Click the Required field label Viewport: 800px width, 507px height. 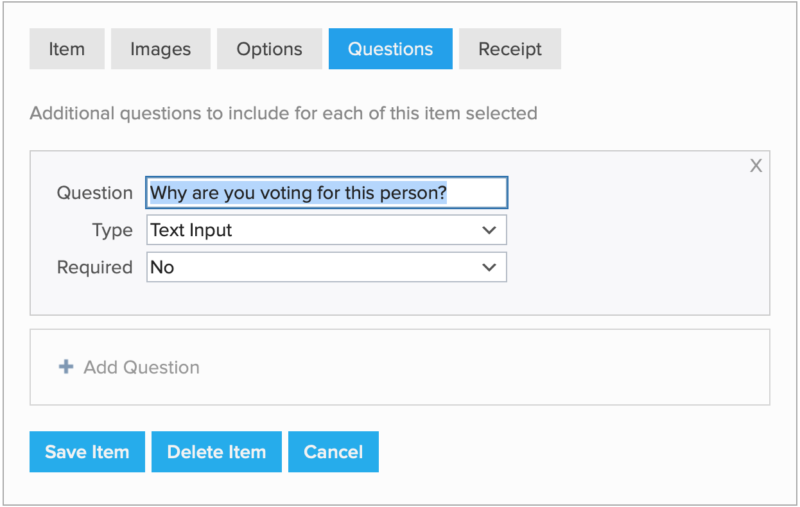pyautogui.click(x=94, y=267)
